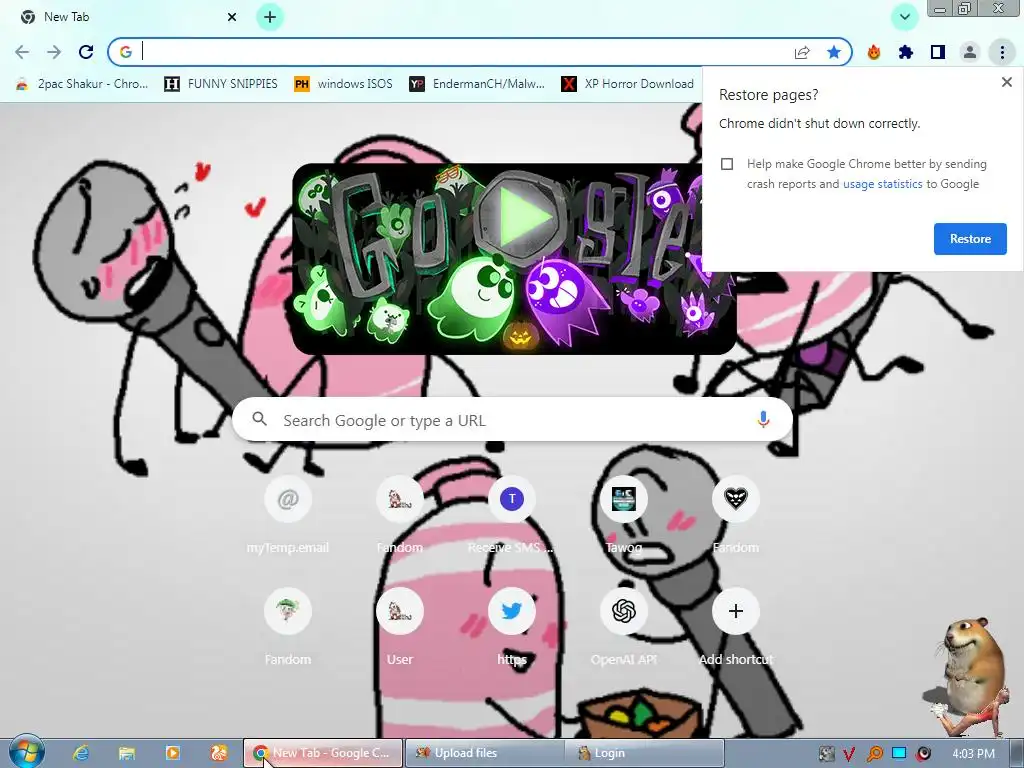Launch Internet Explorer from taskbar
The width and height of the screenshot is (1024, 768).
pos(81,753)
